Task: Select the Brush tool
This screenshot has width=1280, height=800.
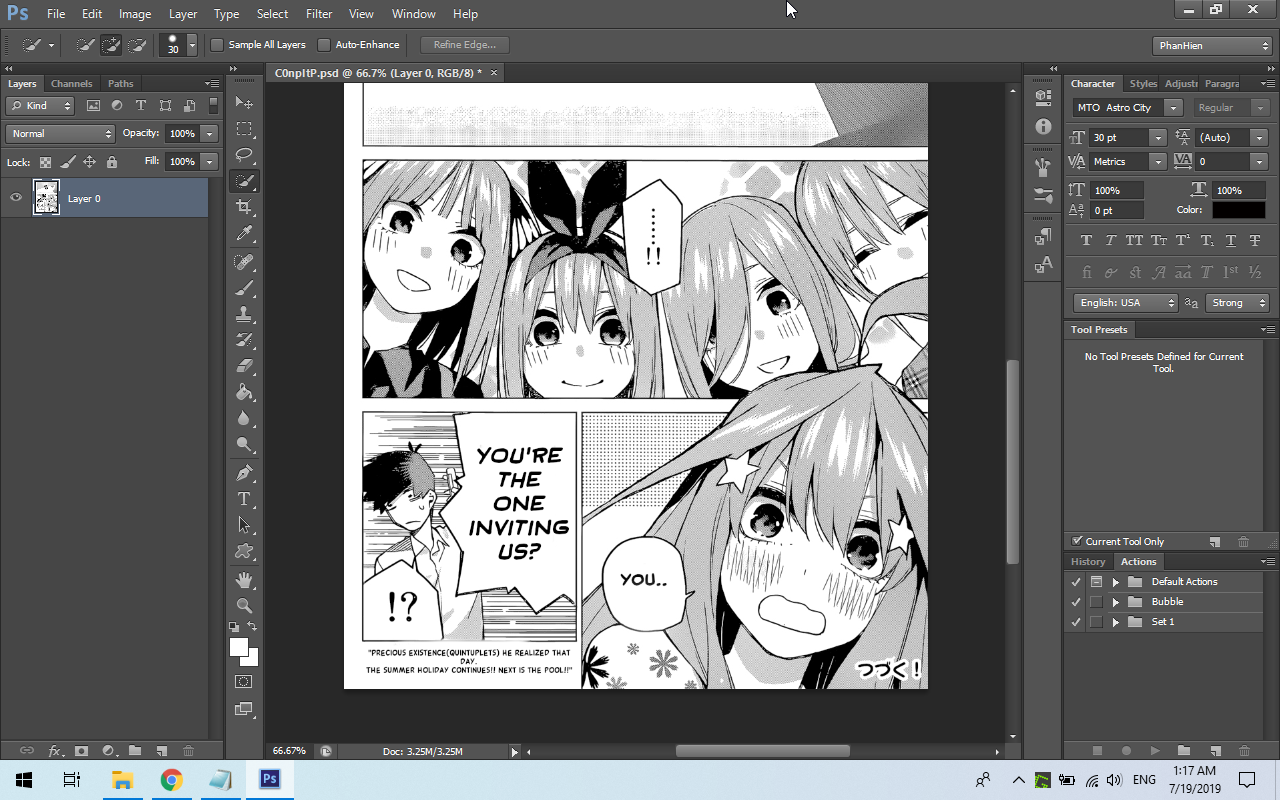Action: (x=244, y=287)
